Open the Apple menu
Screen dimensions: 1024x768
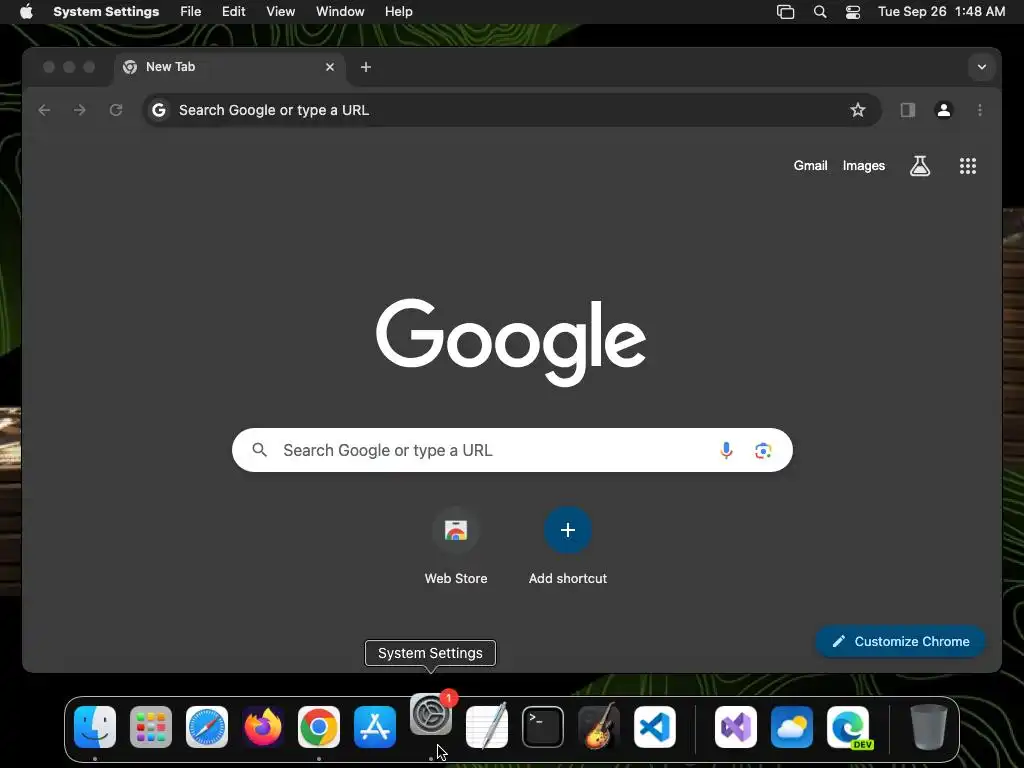(26, 12)
